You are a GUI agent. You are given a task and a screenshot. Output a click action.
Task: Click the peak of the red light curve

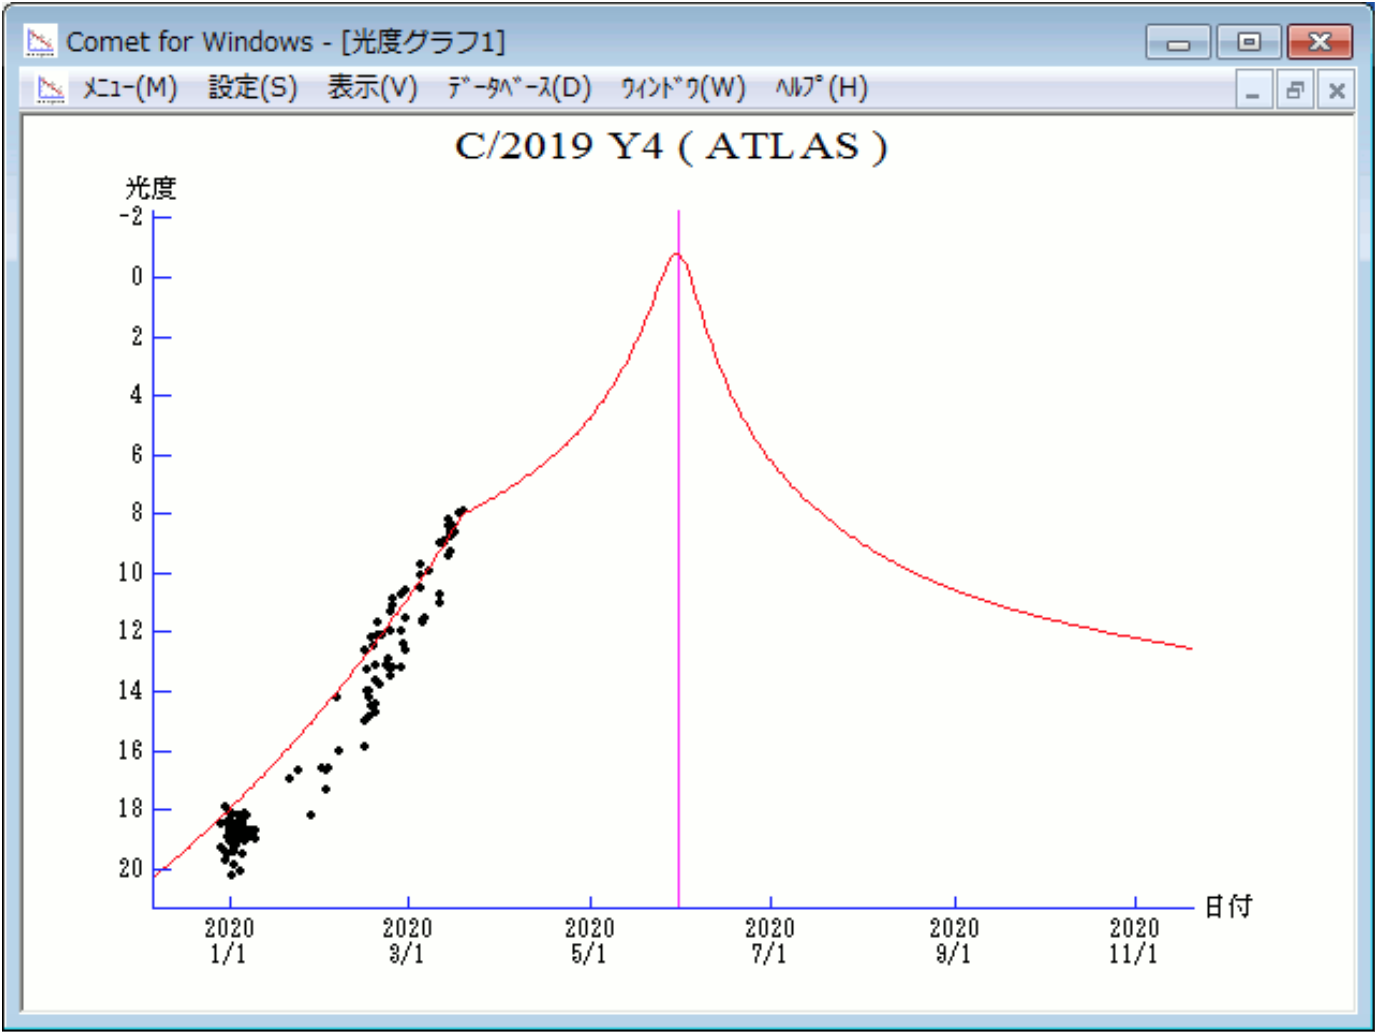click(x=677, y=254)
